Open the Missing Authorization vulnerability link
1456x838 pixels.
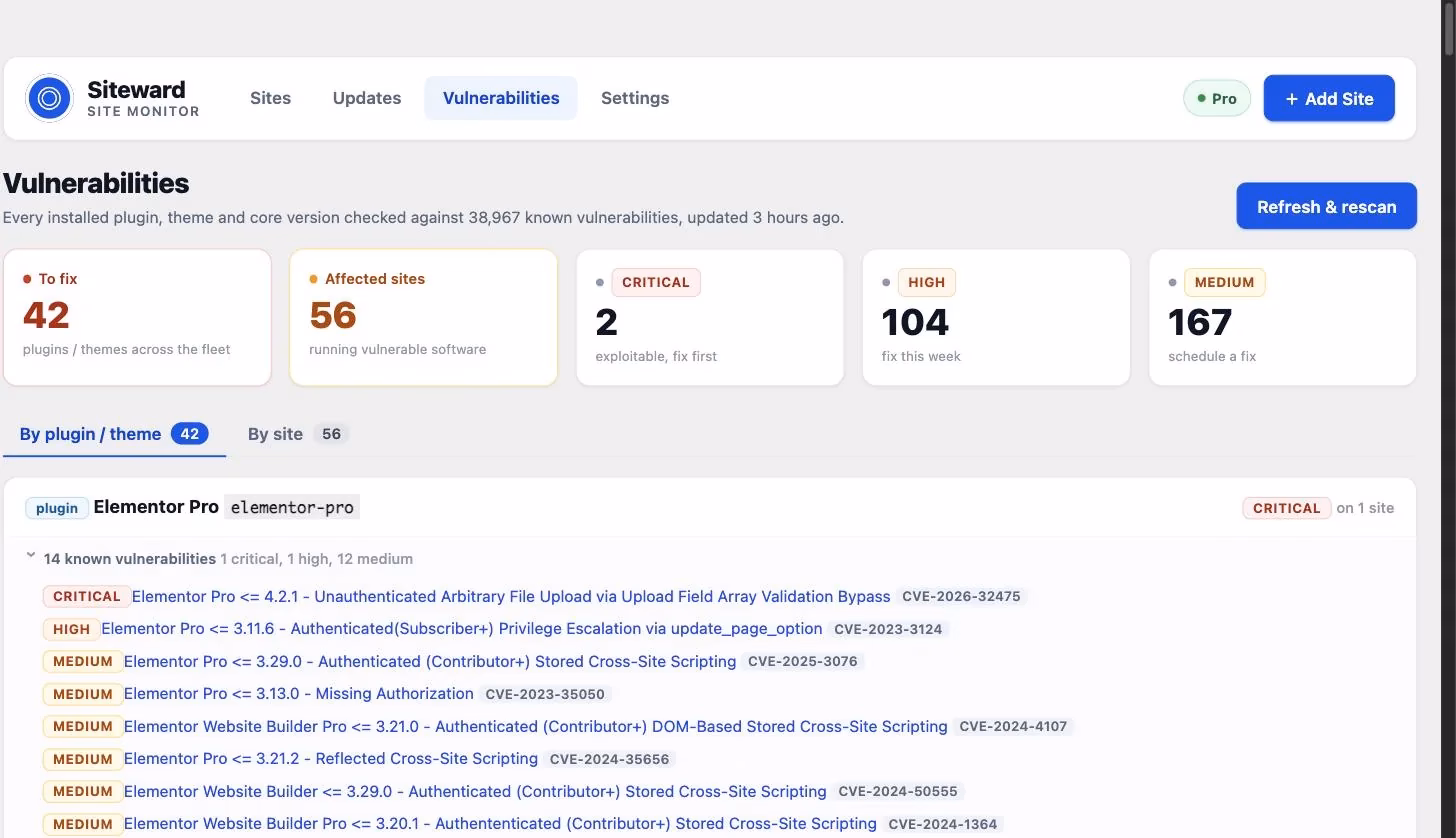(299, 694)
